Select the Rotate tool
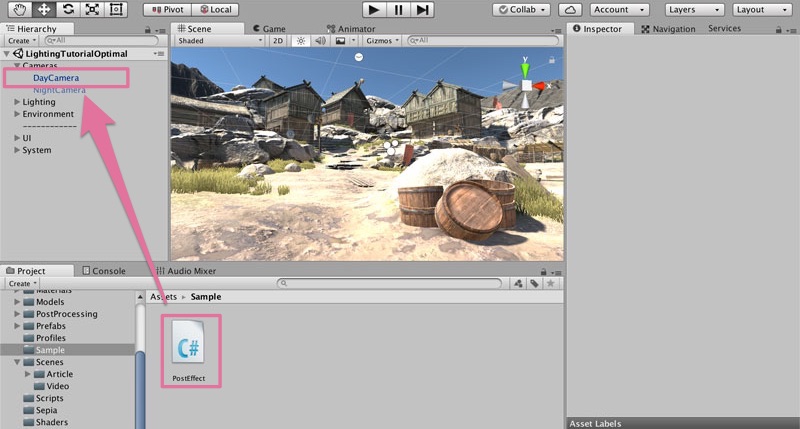 click(x=68, y=9)
